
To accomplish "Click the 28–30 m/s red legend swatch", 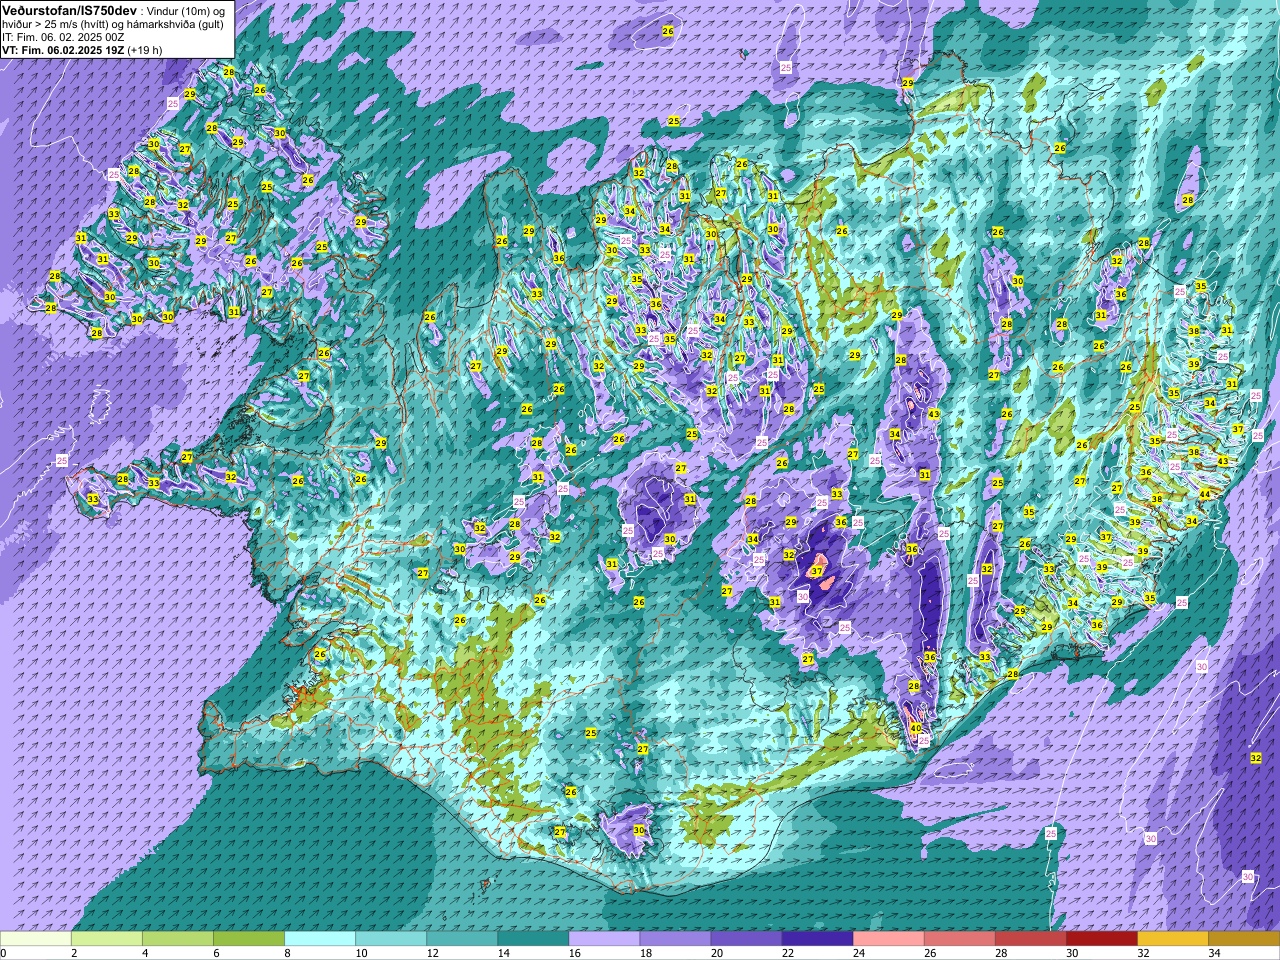I will (x=1030, y=939).
